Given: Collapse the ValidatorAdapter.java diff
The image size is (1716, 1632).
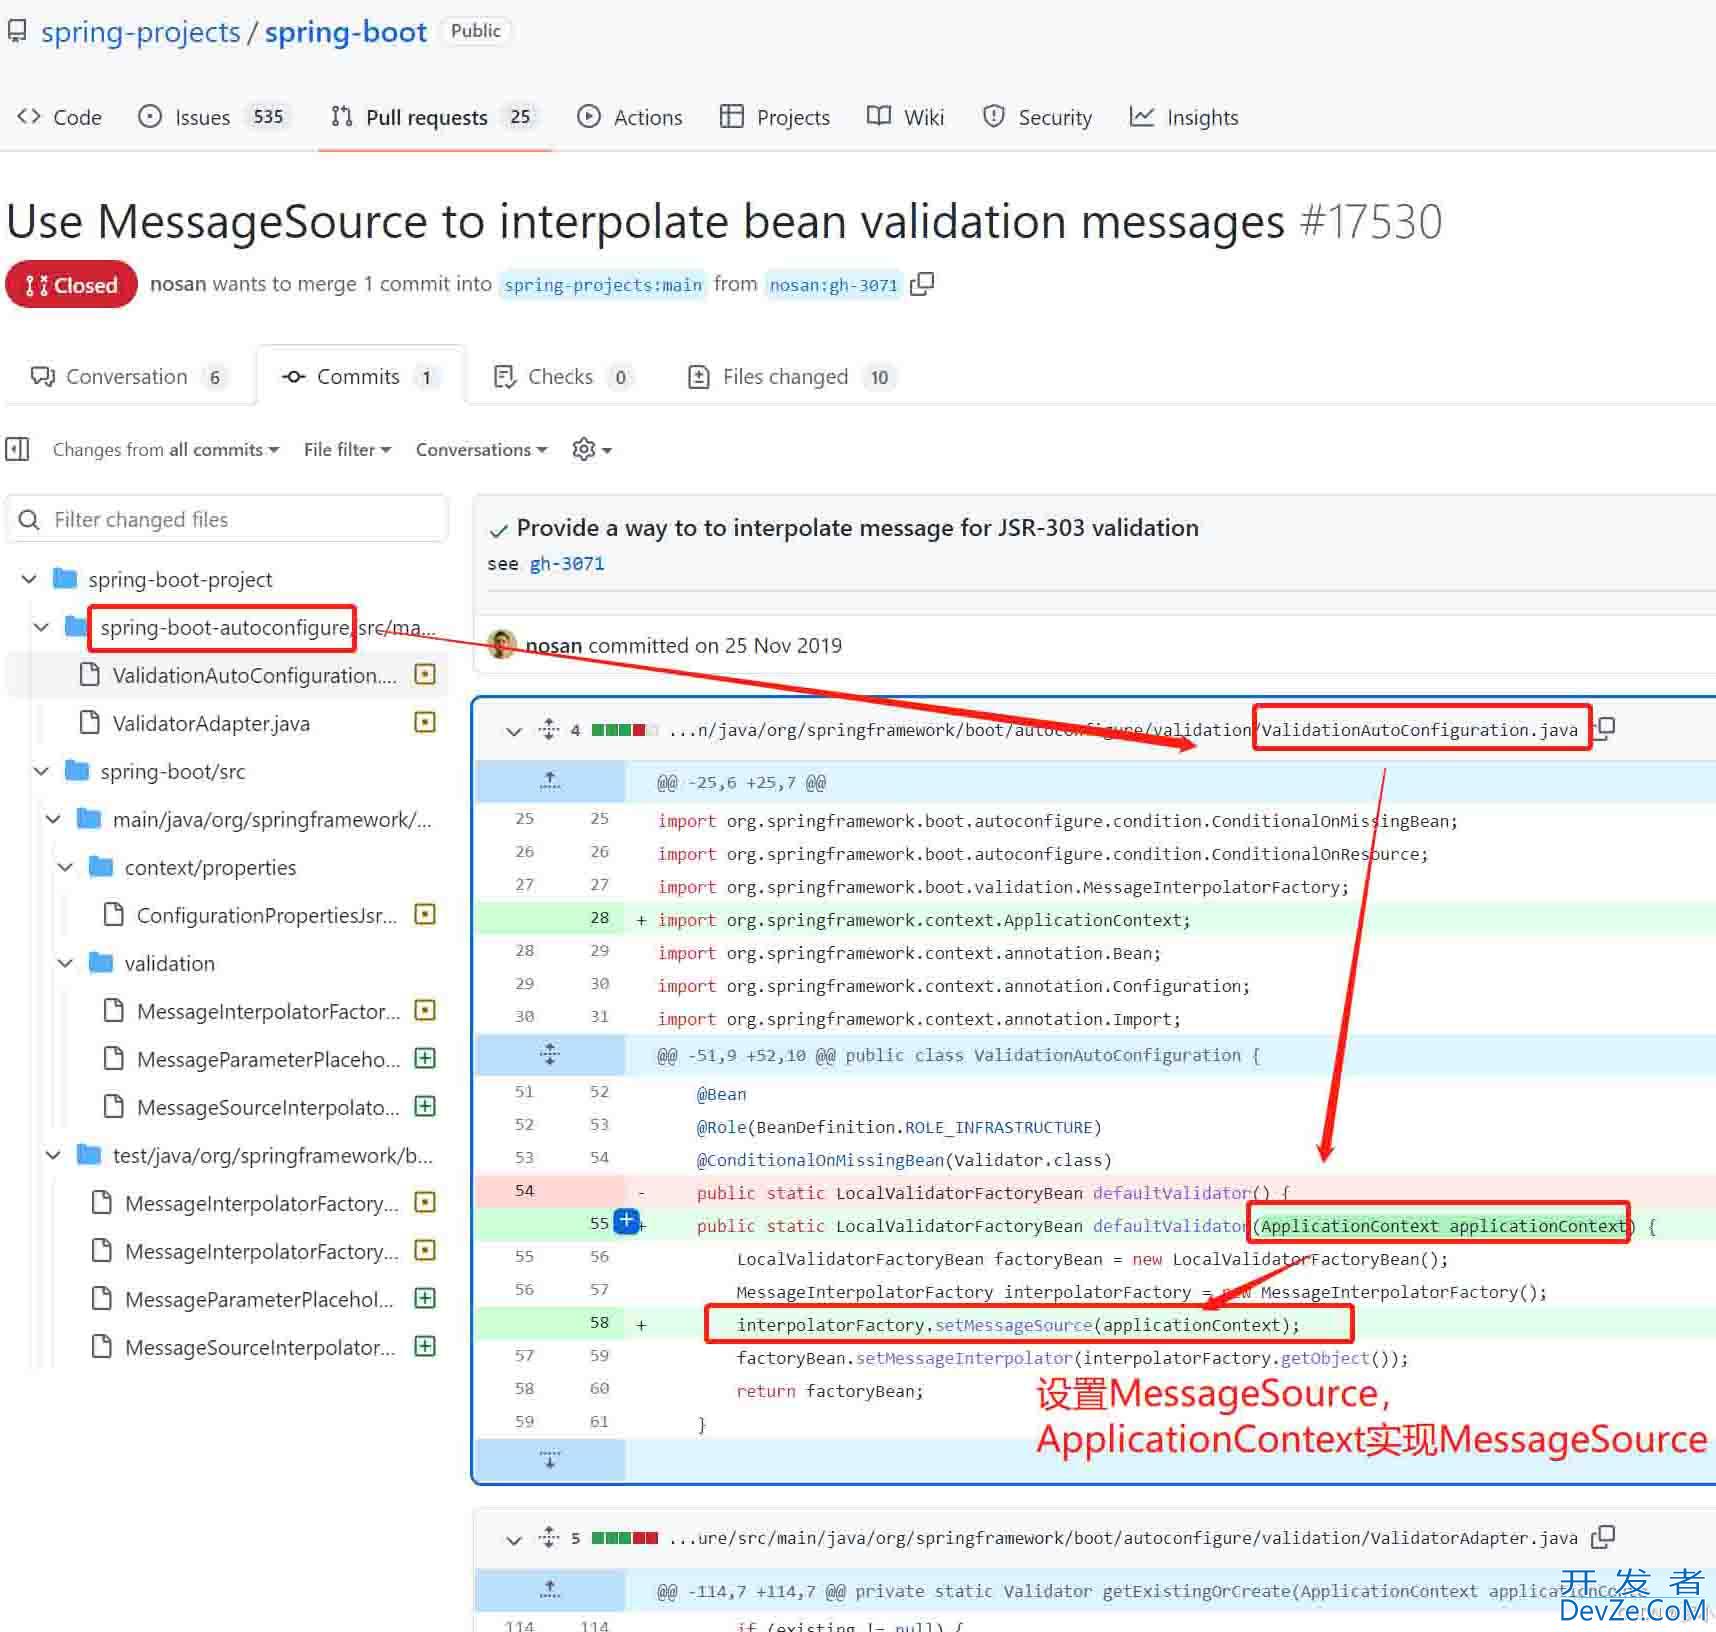Looking at the screenshot, I should 514,1540.
